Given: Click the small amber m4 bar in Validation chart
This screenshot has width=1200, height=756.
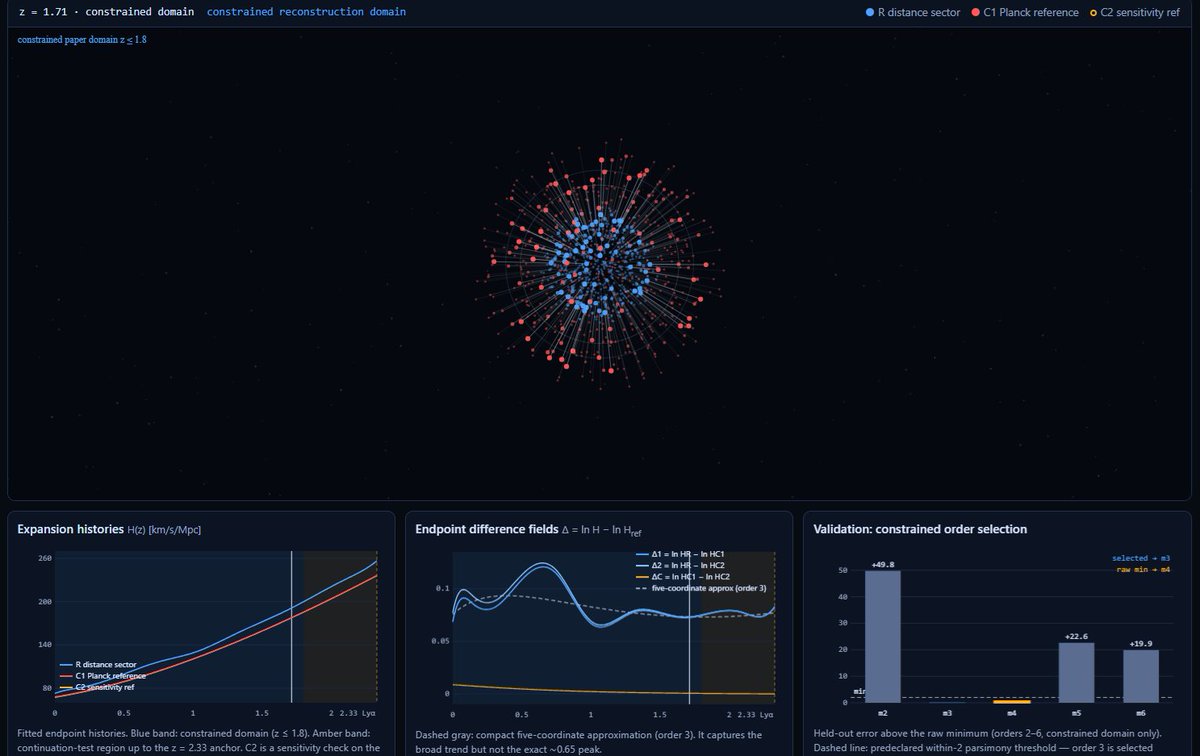Looking at the screenshot, I should pyautogui.click(x=1012, y=702).
